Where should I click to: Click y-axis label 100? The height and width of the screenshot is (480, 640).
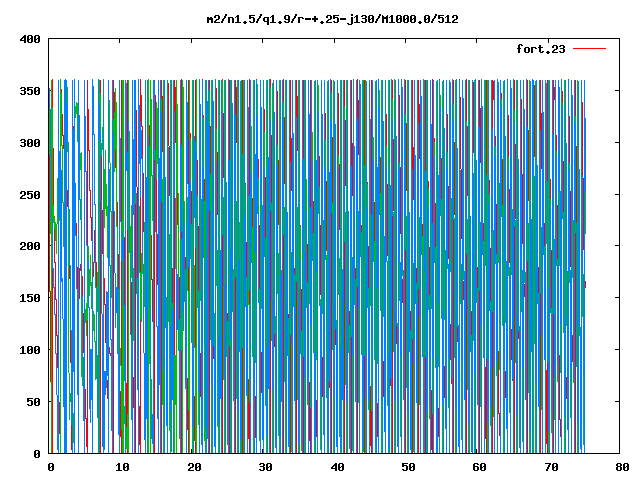point(30,350)
